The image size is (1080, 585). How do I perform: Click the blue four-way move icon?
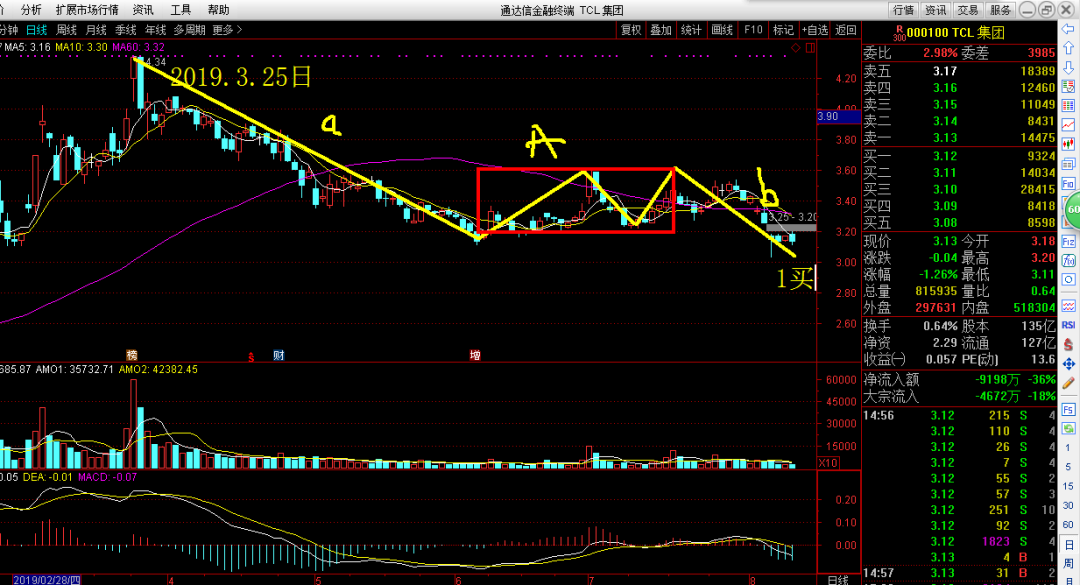click(1068, 363)
